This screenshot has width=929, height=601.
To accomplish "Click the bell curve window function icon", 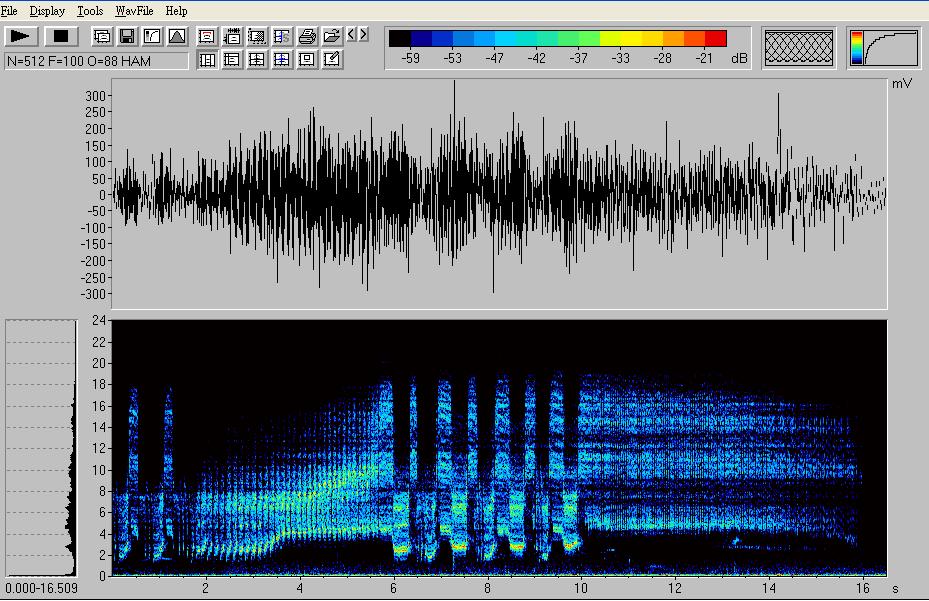I will point(176,37).
